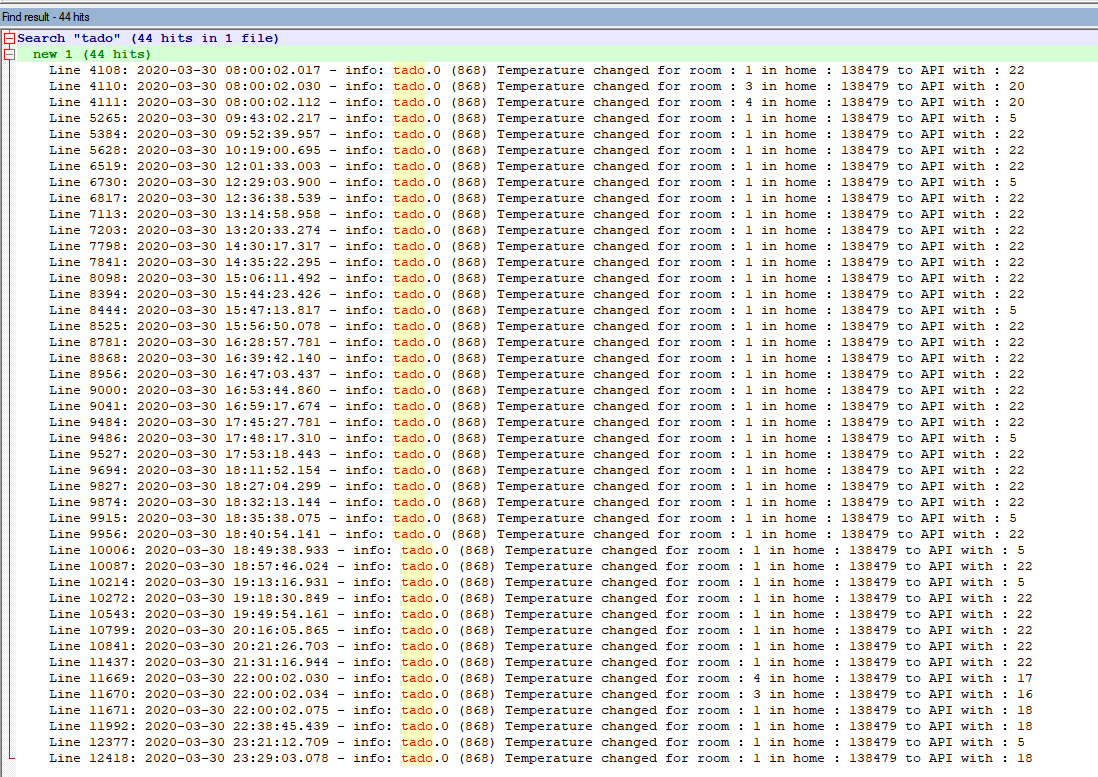
Task: Select result Line 8868 at 16:39:42.140
Action: (536, 358)
